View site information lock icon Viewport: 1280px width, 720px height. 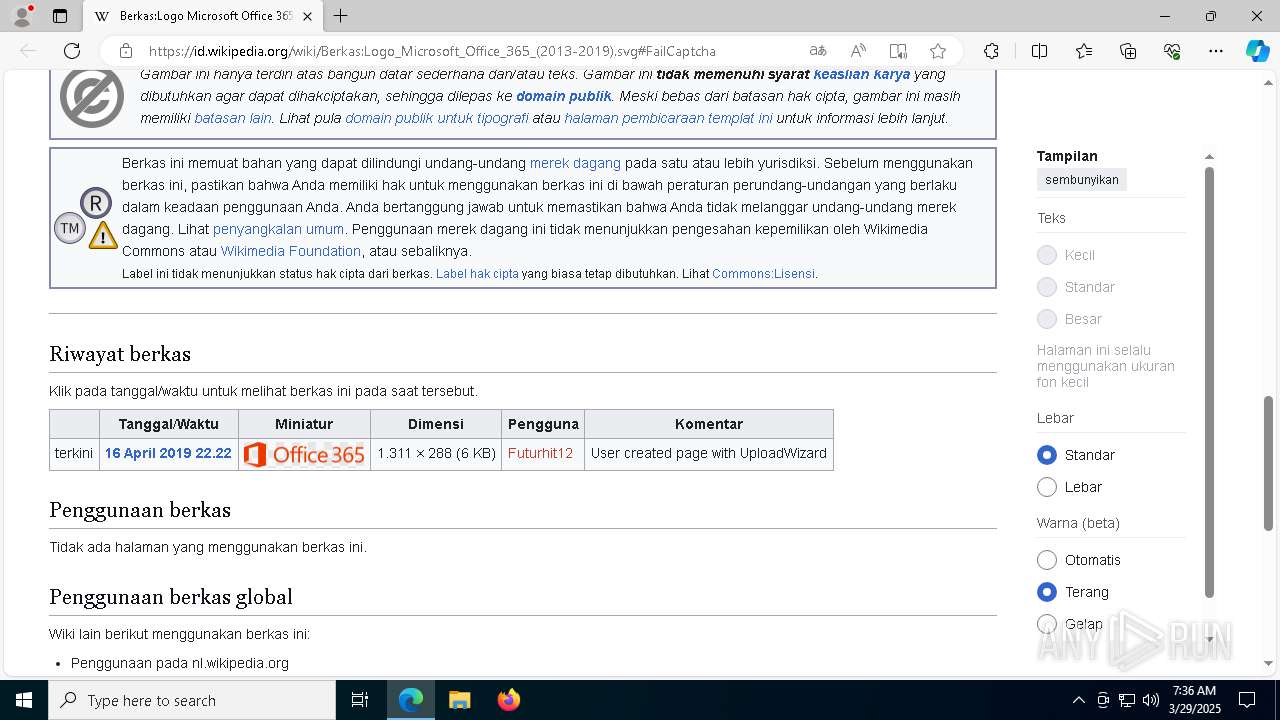(126, 51)
